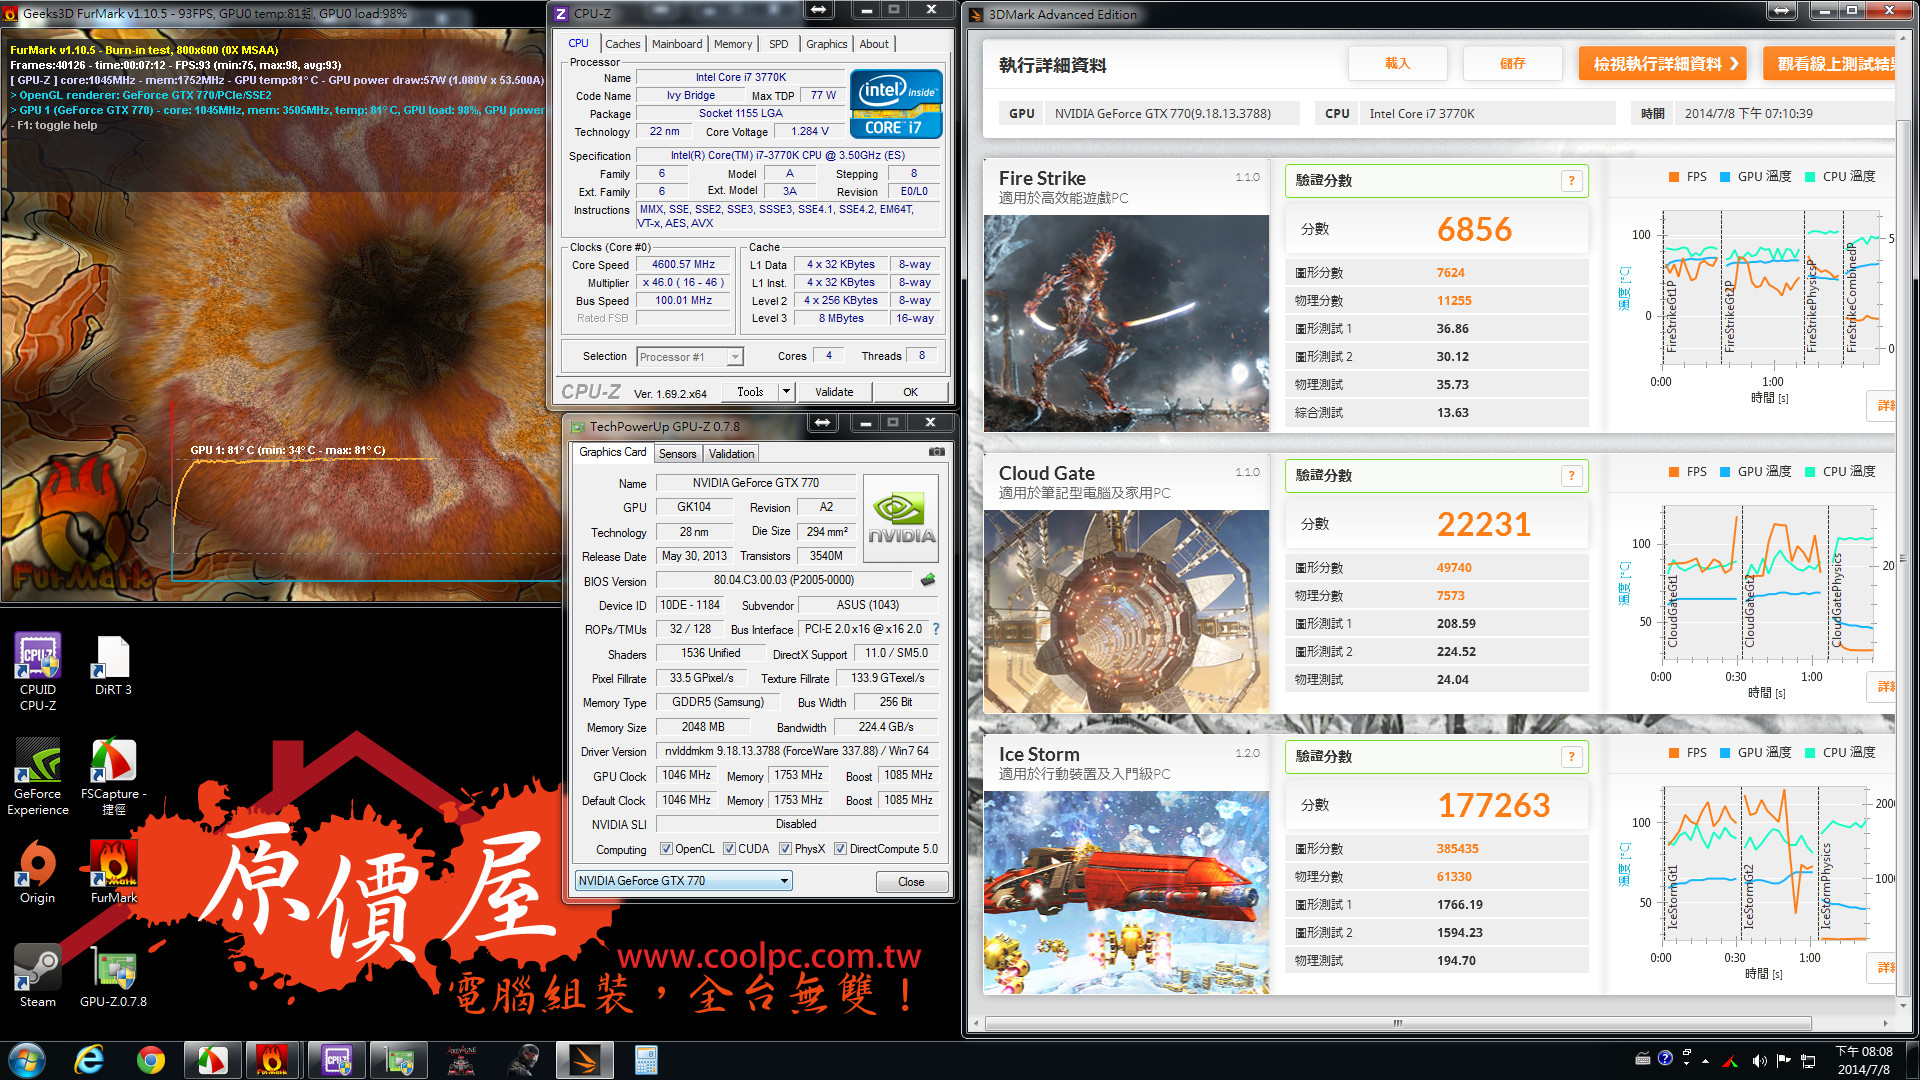Click the racing car game taskbar icon
The image size is (1920, 1080).
(x=461, y=1060)
